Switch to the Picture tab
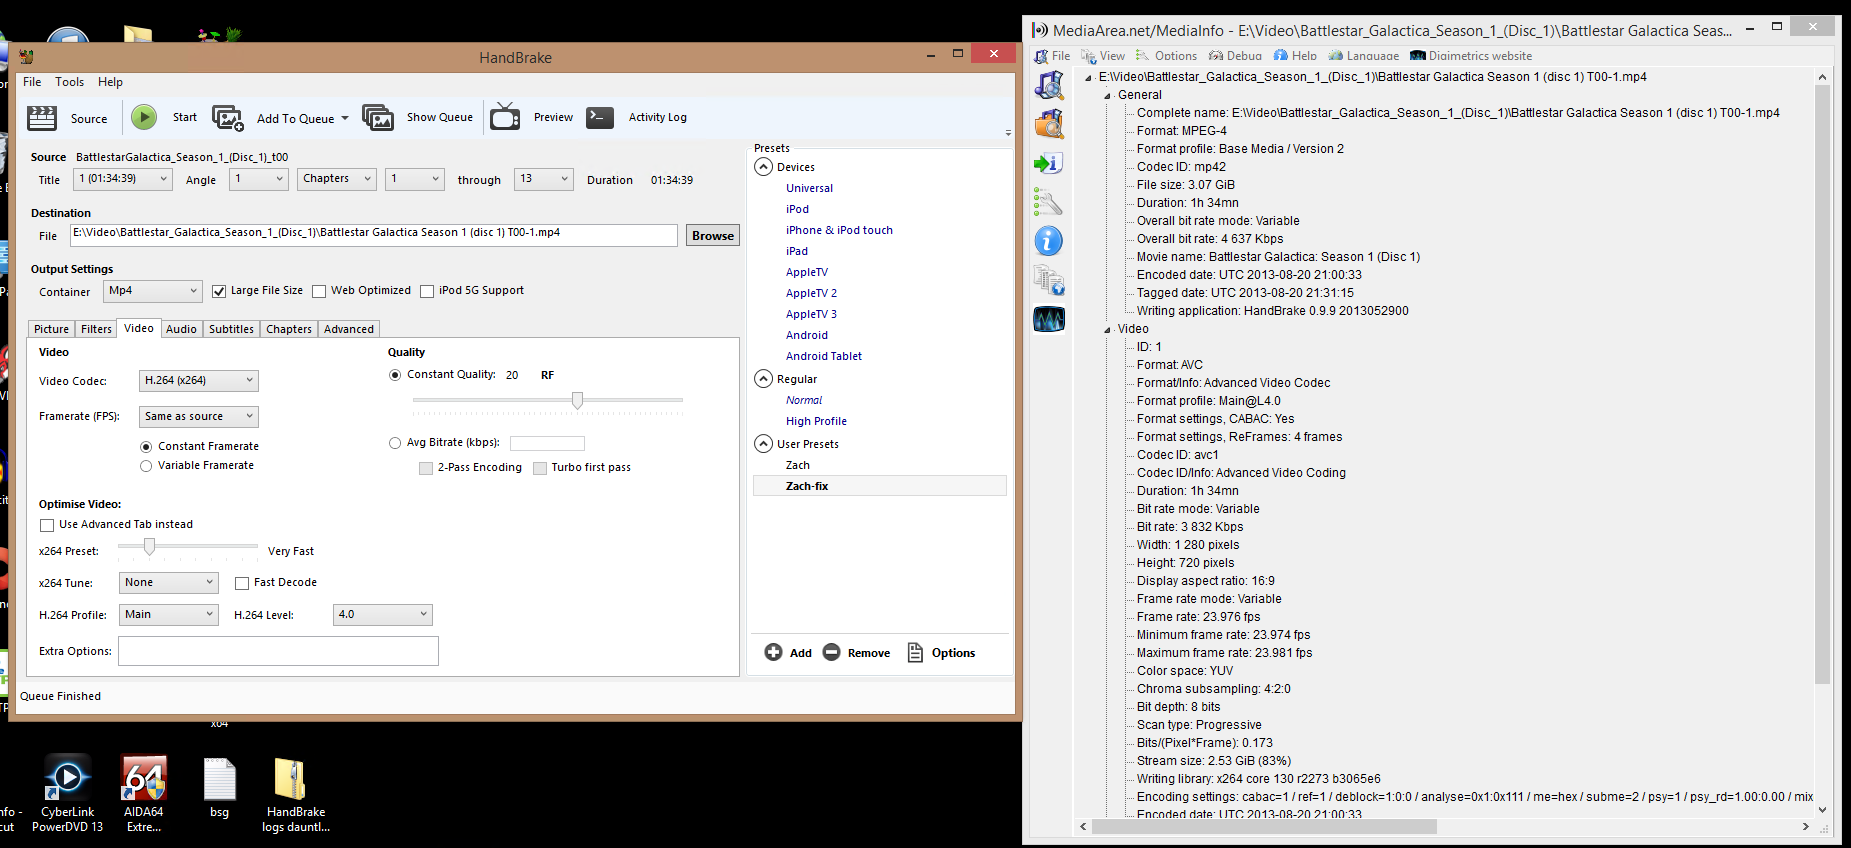 (51, 329)
